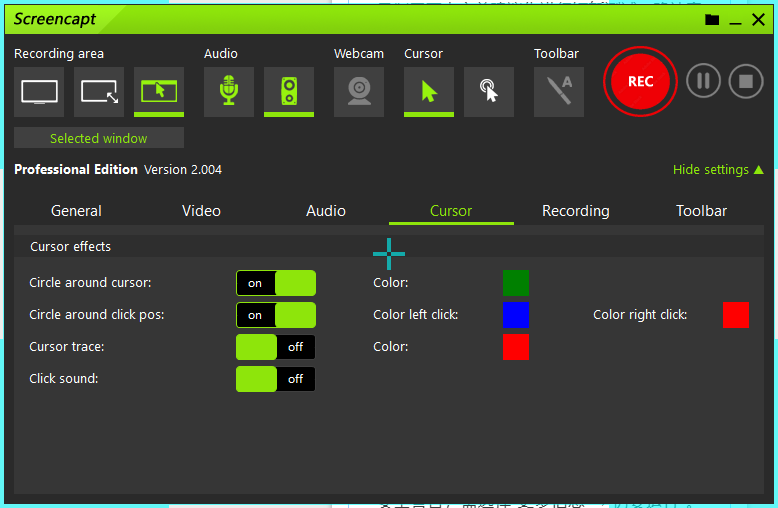Toggle microphone audio recording

229,92
